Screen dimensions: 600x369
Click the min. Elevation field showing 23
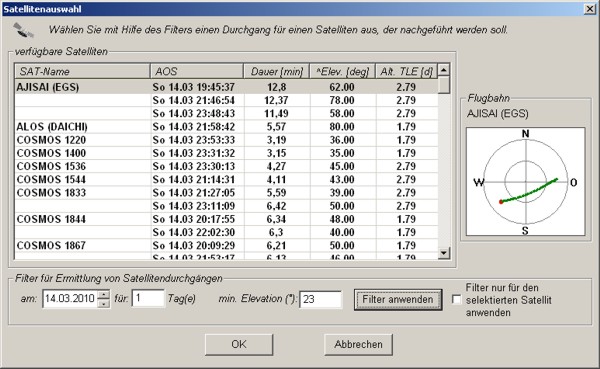click(321, 299)
